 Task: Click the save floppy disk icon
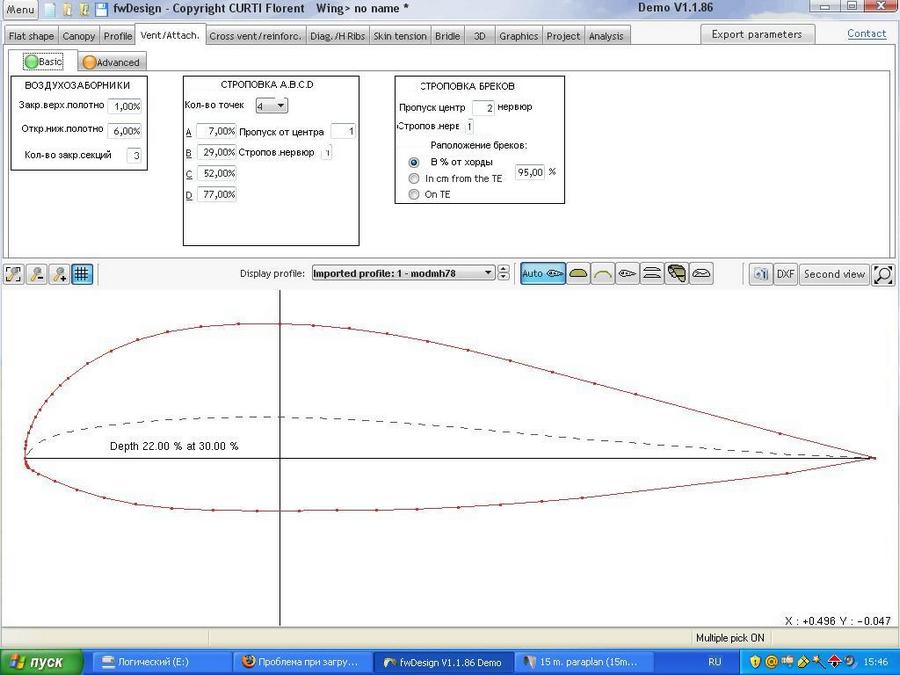pyautogui.click(x=101, y=9)
